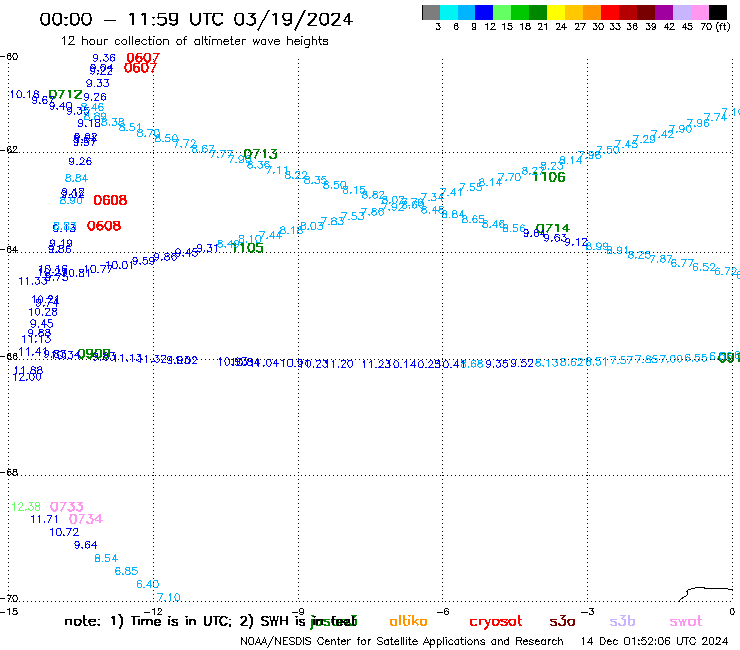Click the gray swatch in the color scale
This screenshot has height=650, width=740.
click(431, 13)
